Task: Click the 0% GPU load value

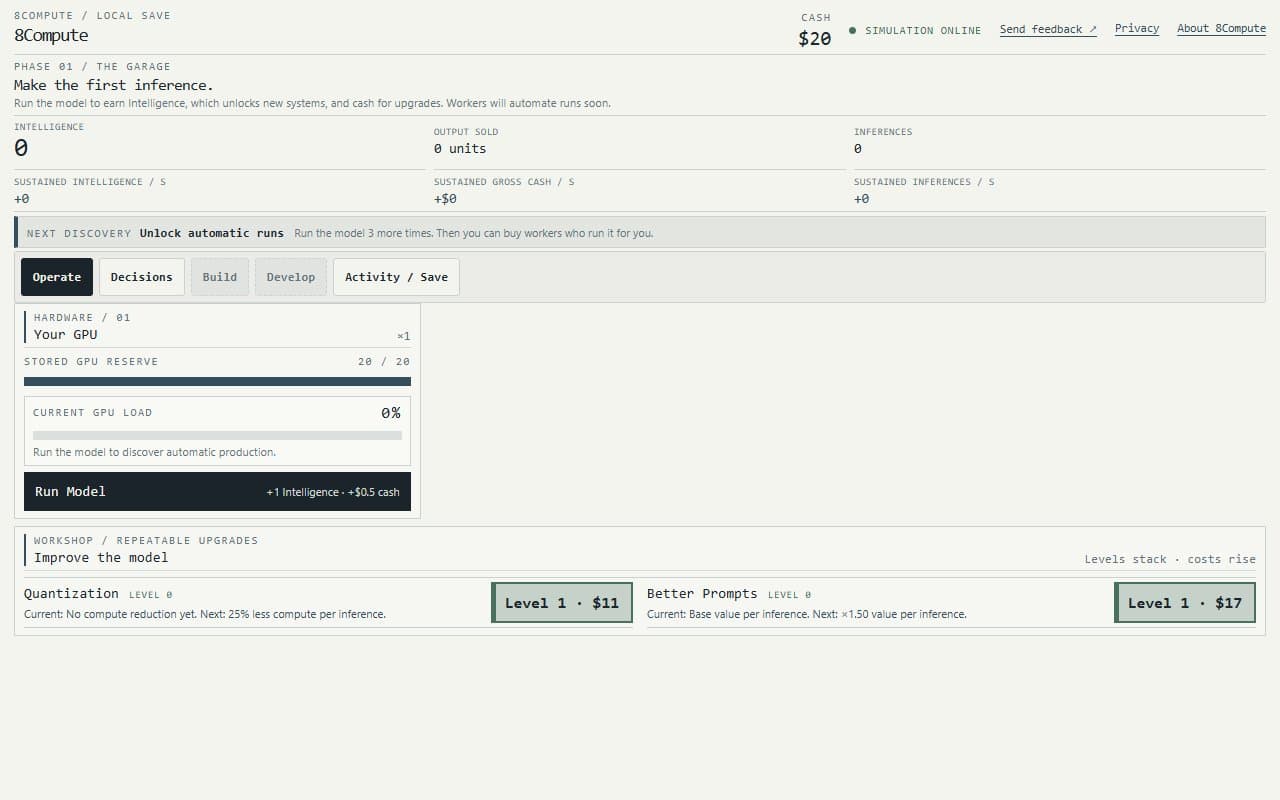Action: pyautogui.click(x=391, y=413)
